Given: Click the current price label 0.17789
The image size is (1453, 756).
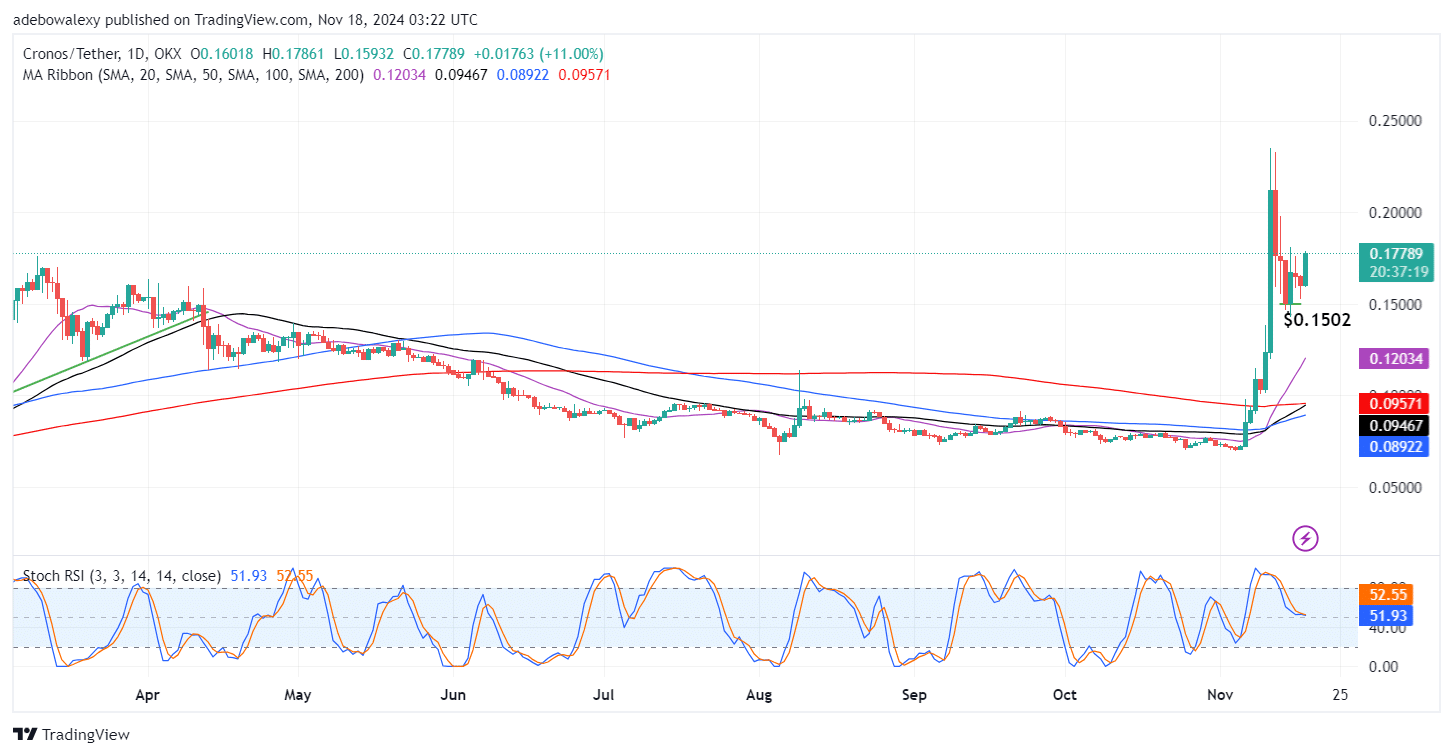Looking at the screenshot, I should 1397,252.
